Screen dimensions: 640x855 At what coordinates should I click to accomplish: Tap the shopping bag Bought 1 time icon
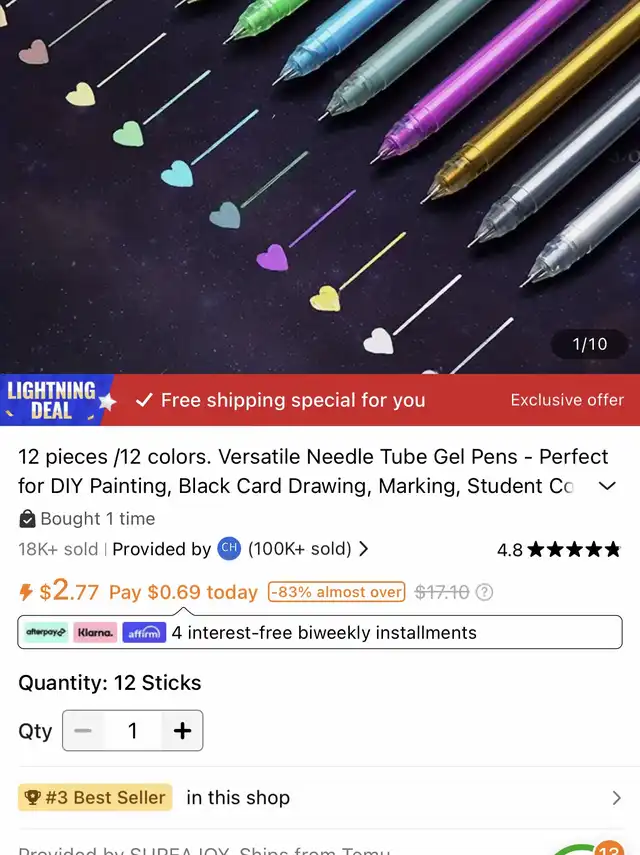tap(27, 519)
